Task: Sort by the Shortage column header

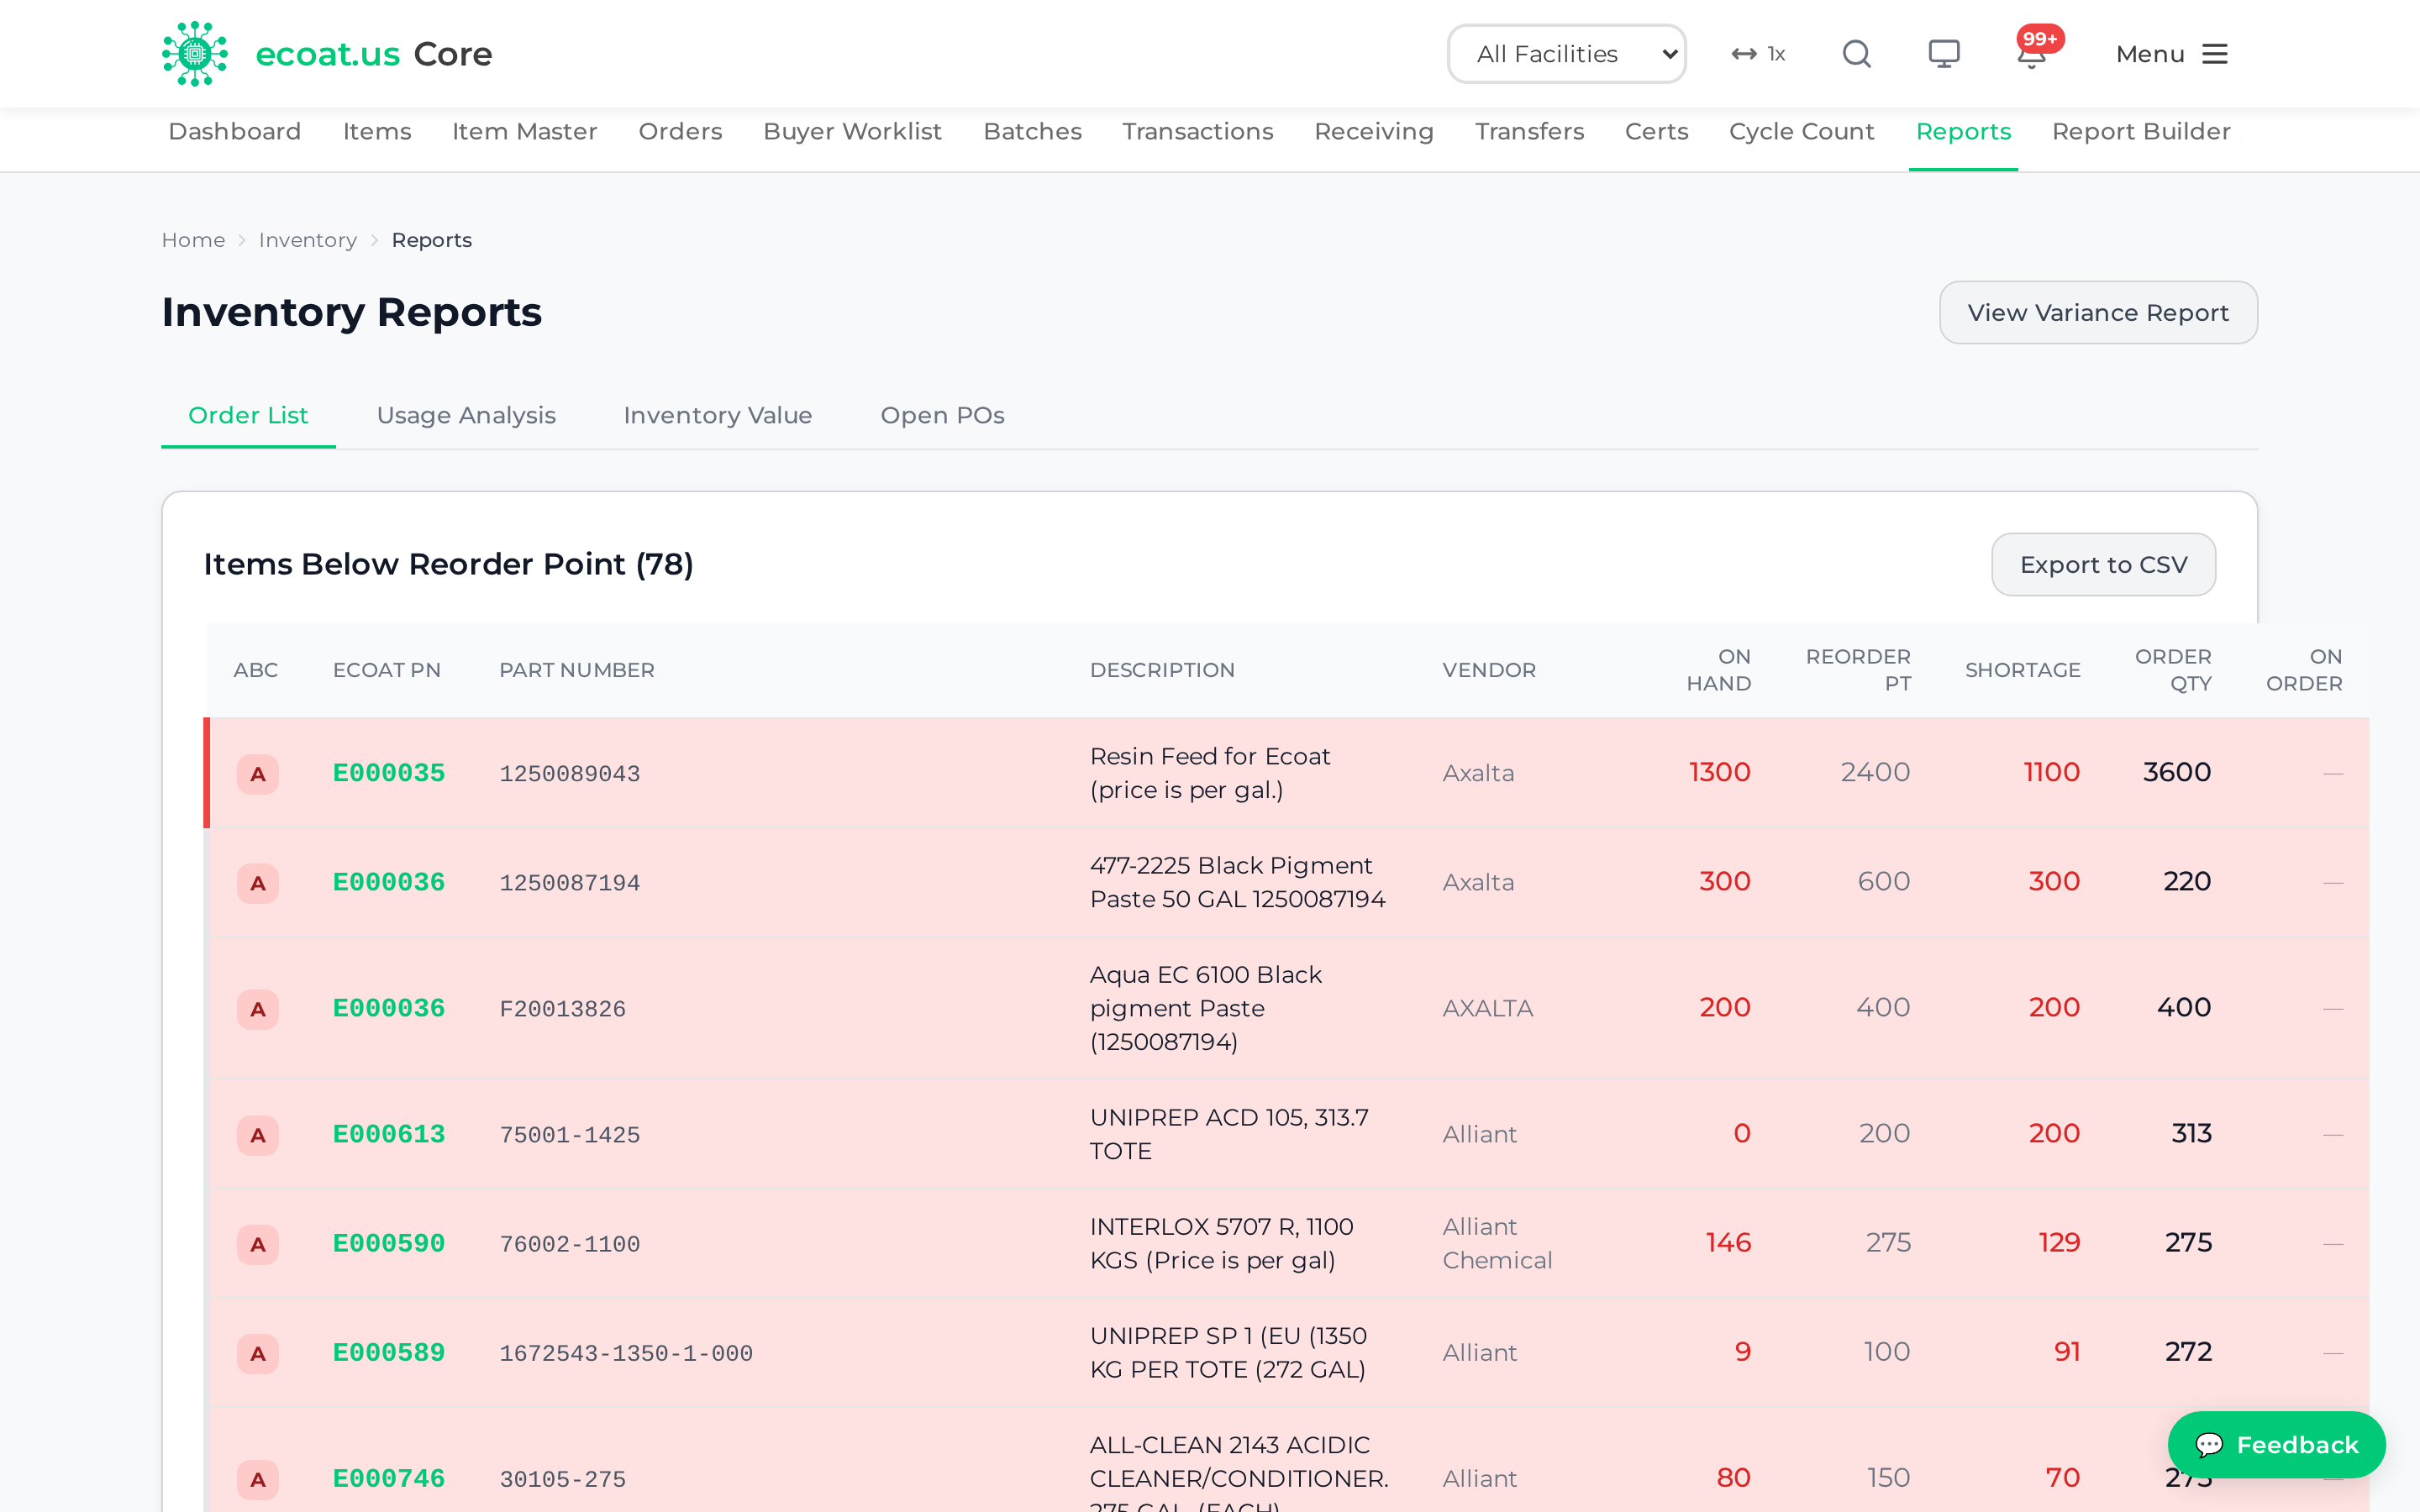Action: pos(2022,670)
